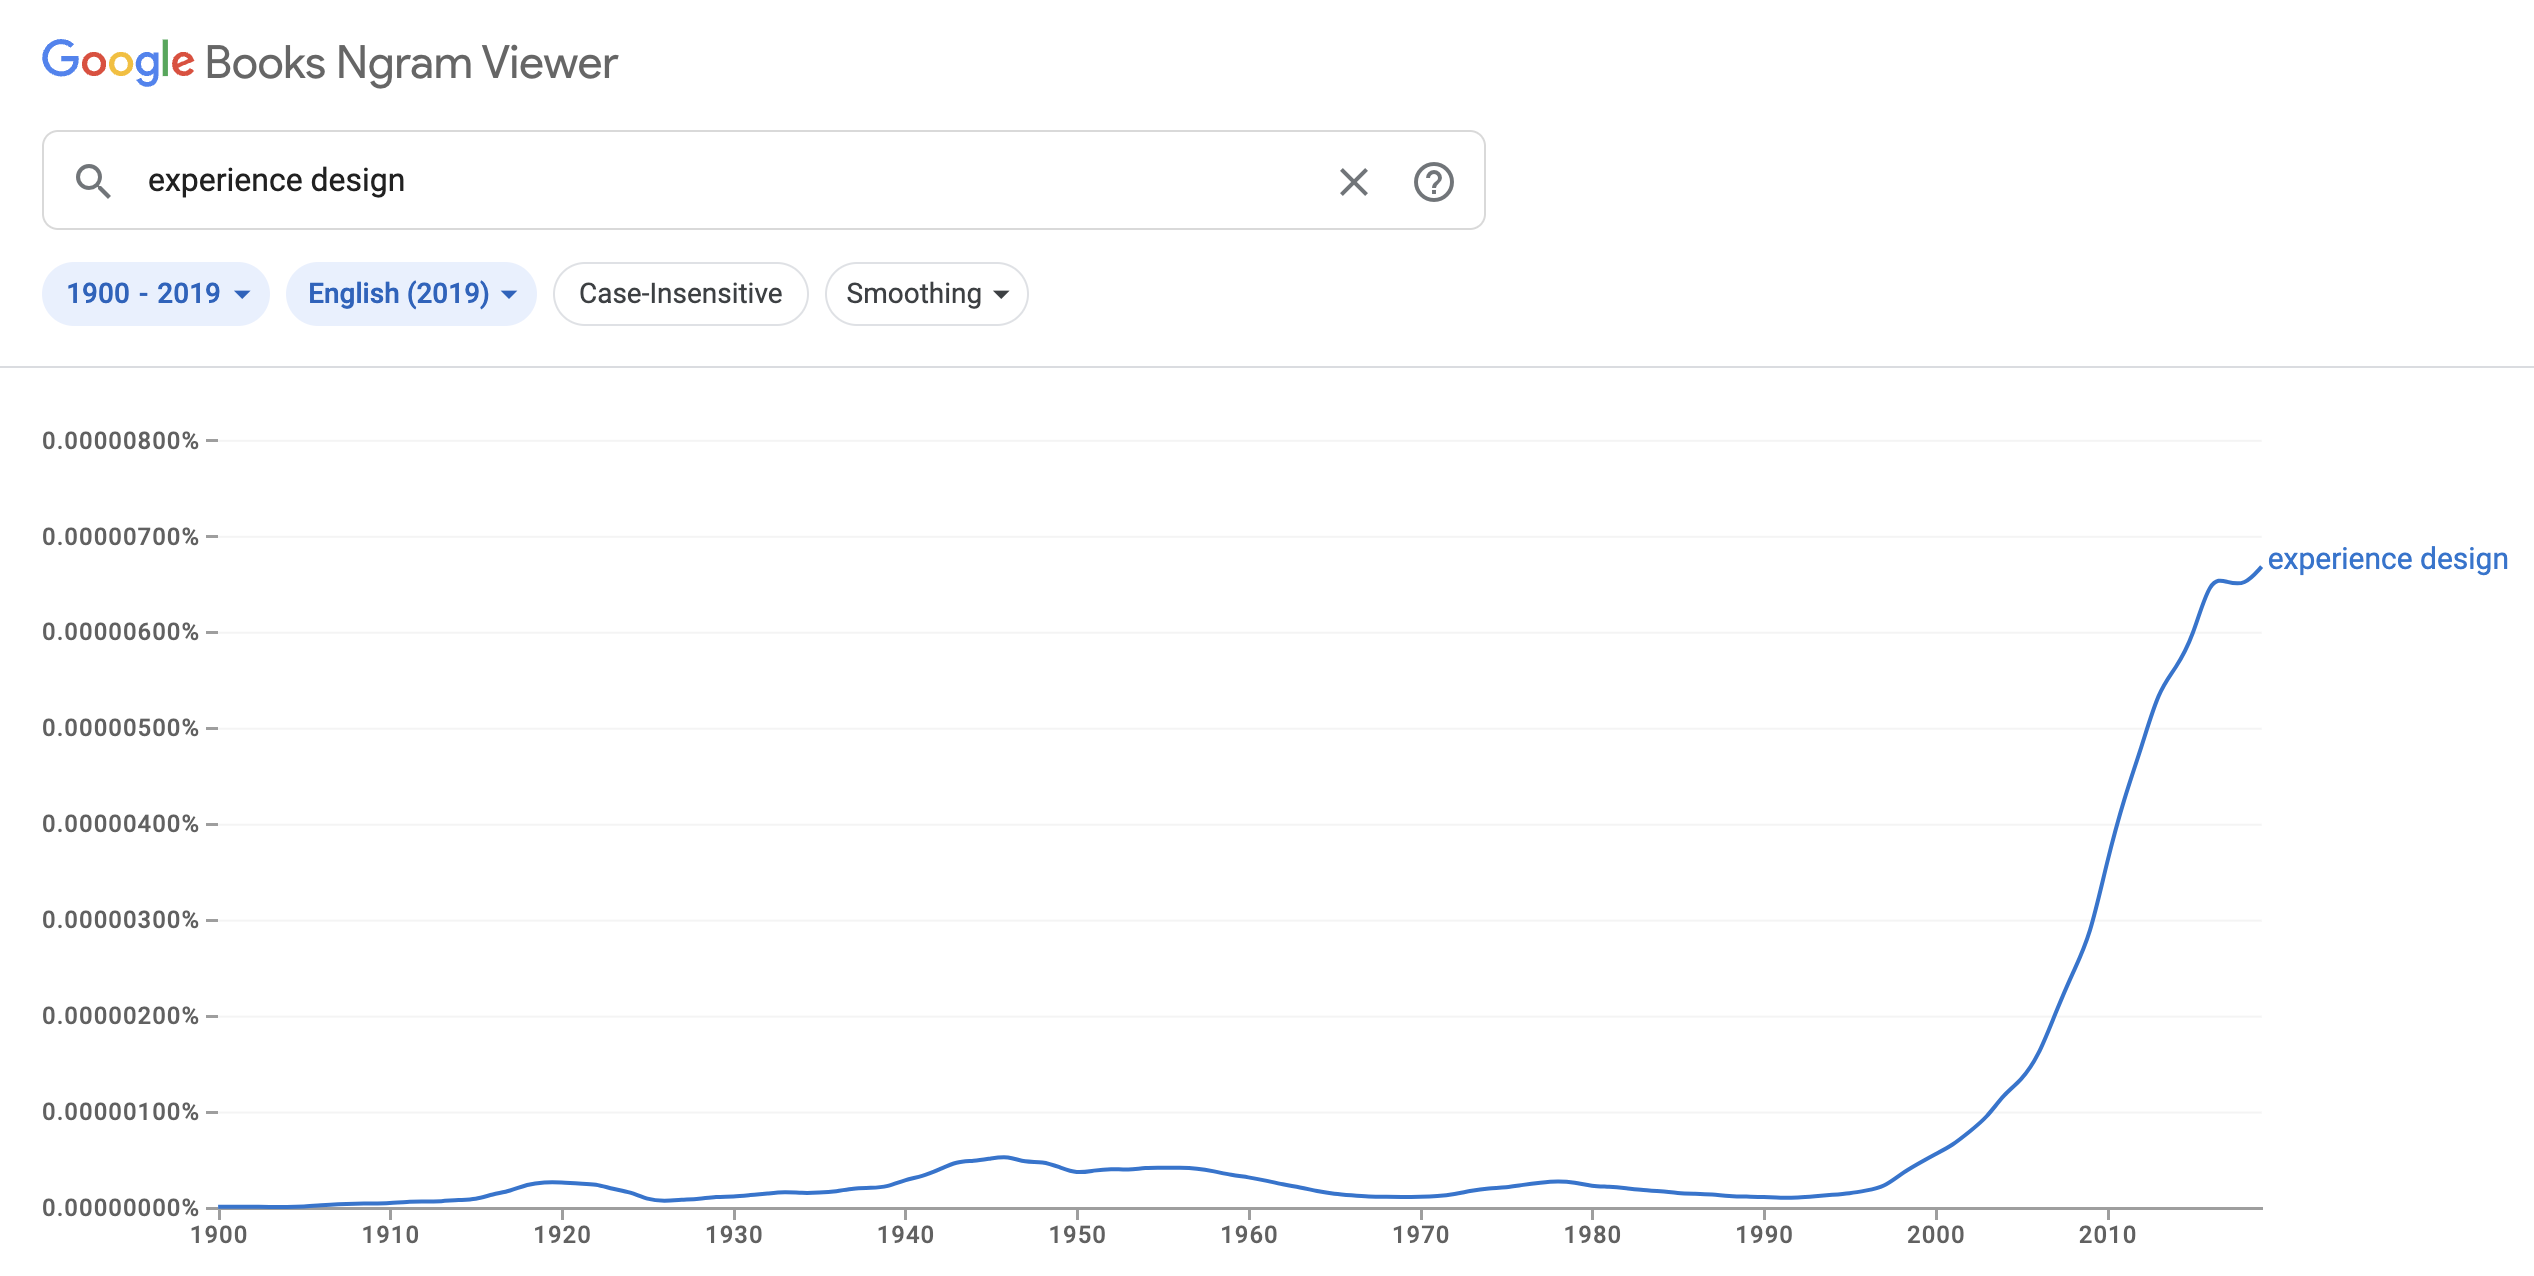Click the curve near 1920 bump

coord(555,1182)
